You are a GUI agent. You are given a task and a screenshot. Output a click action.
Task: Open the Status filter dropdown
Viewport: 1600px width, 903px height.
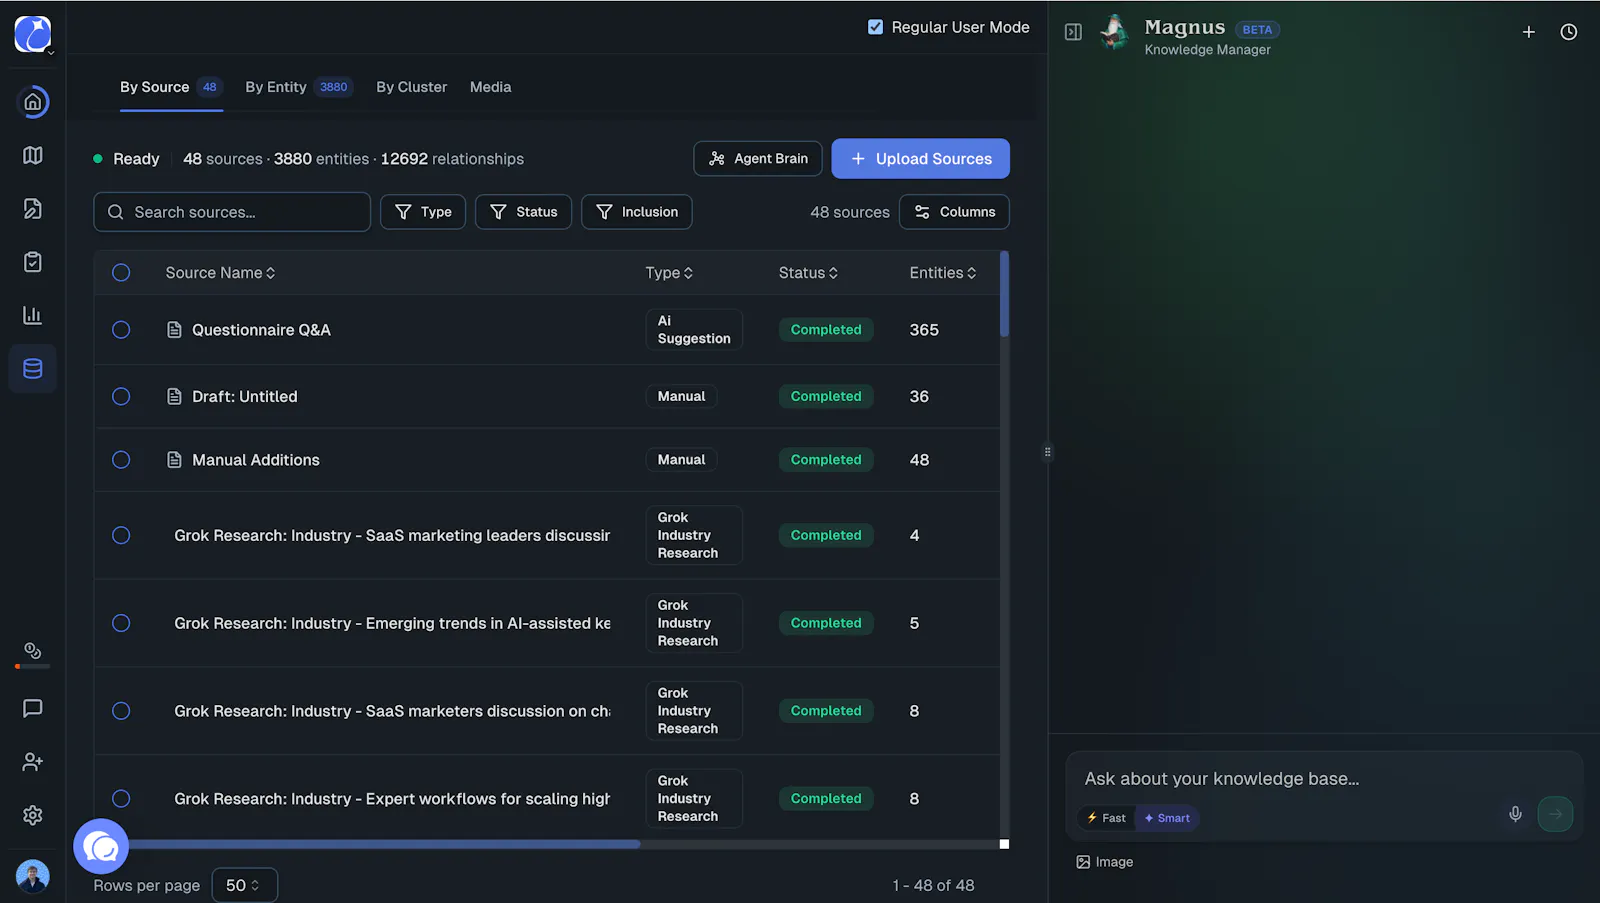524,212
